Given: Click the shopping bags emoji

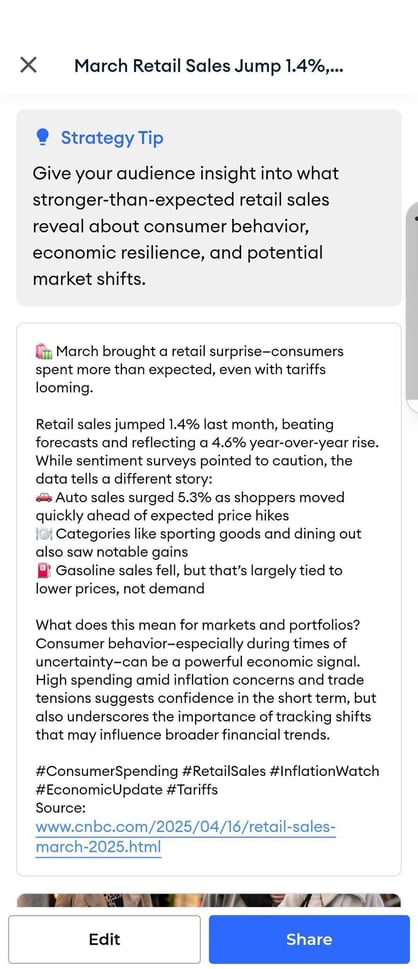Looking at the screenshot, I should (44, 352).
